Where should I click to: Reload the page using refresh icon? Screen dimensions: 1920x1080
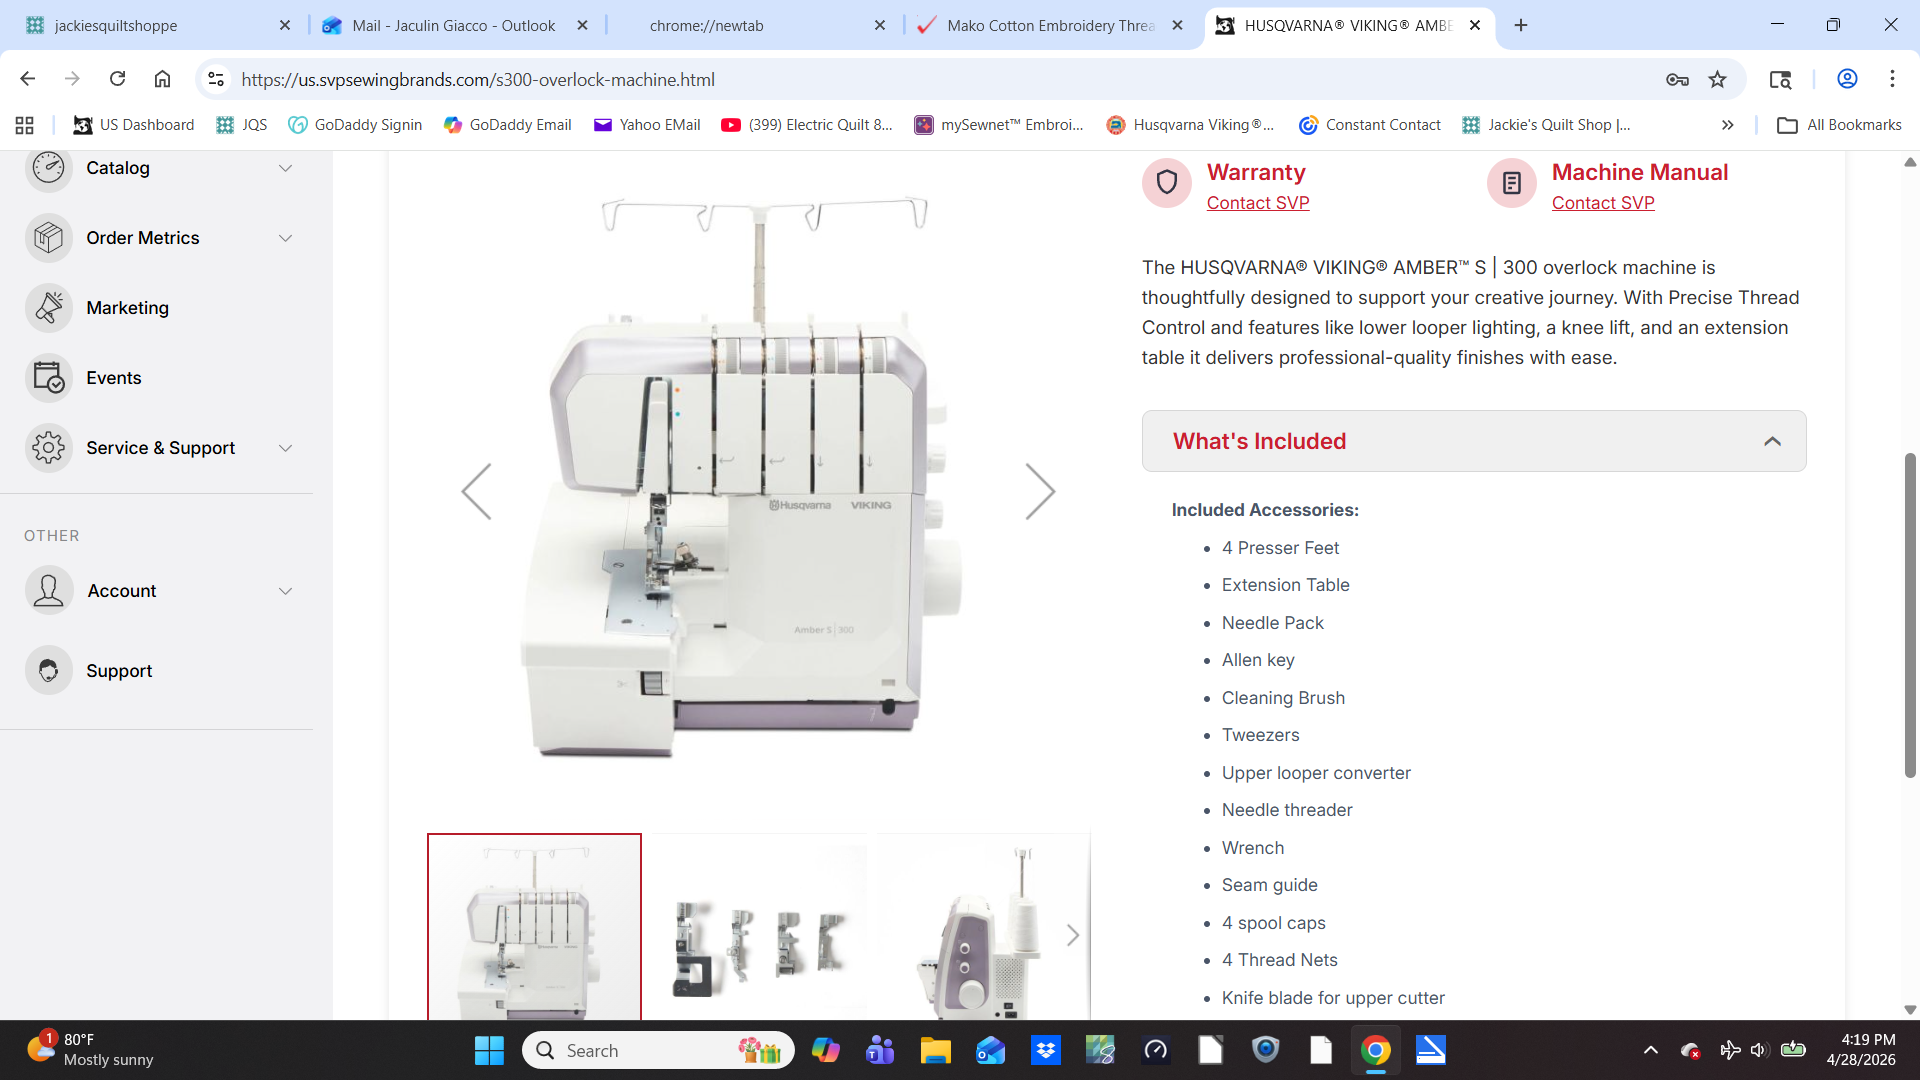point(117,79)
